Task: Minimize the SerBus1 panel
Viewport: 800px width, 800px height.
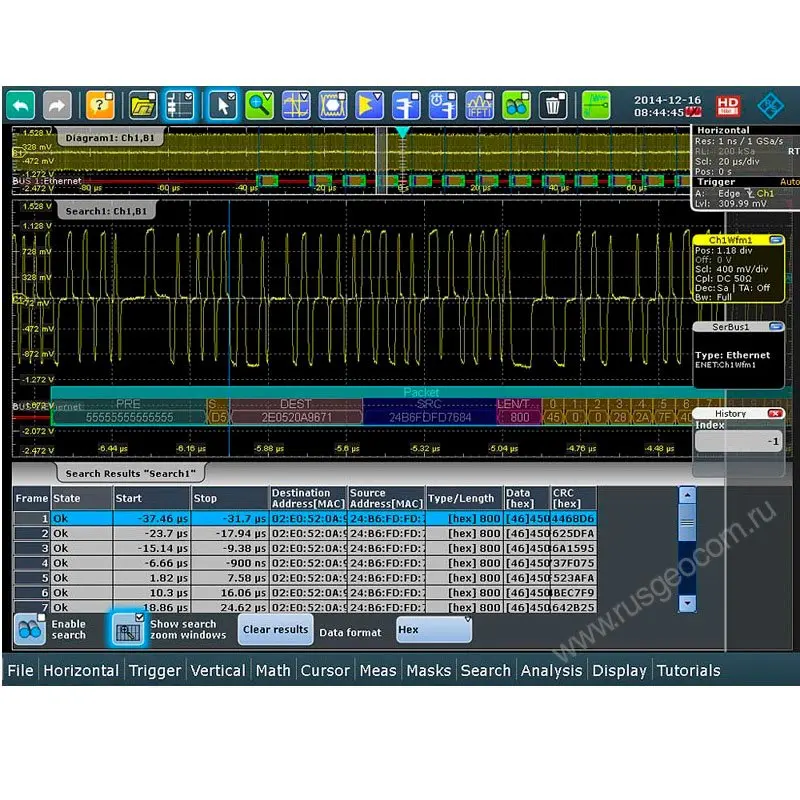Action: tap(776, 327)
